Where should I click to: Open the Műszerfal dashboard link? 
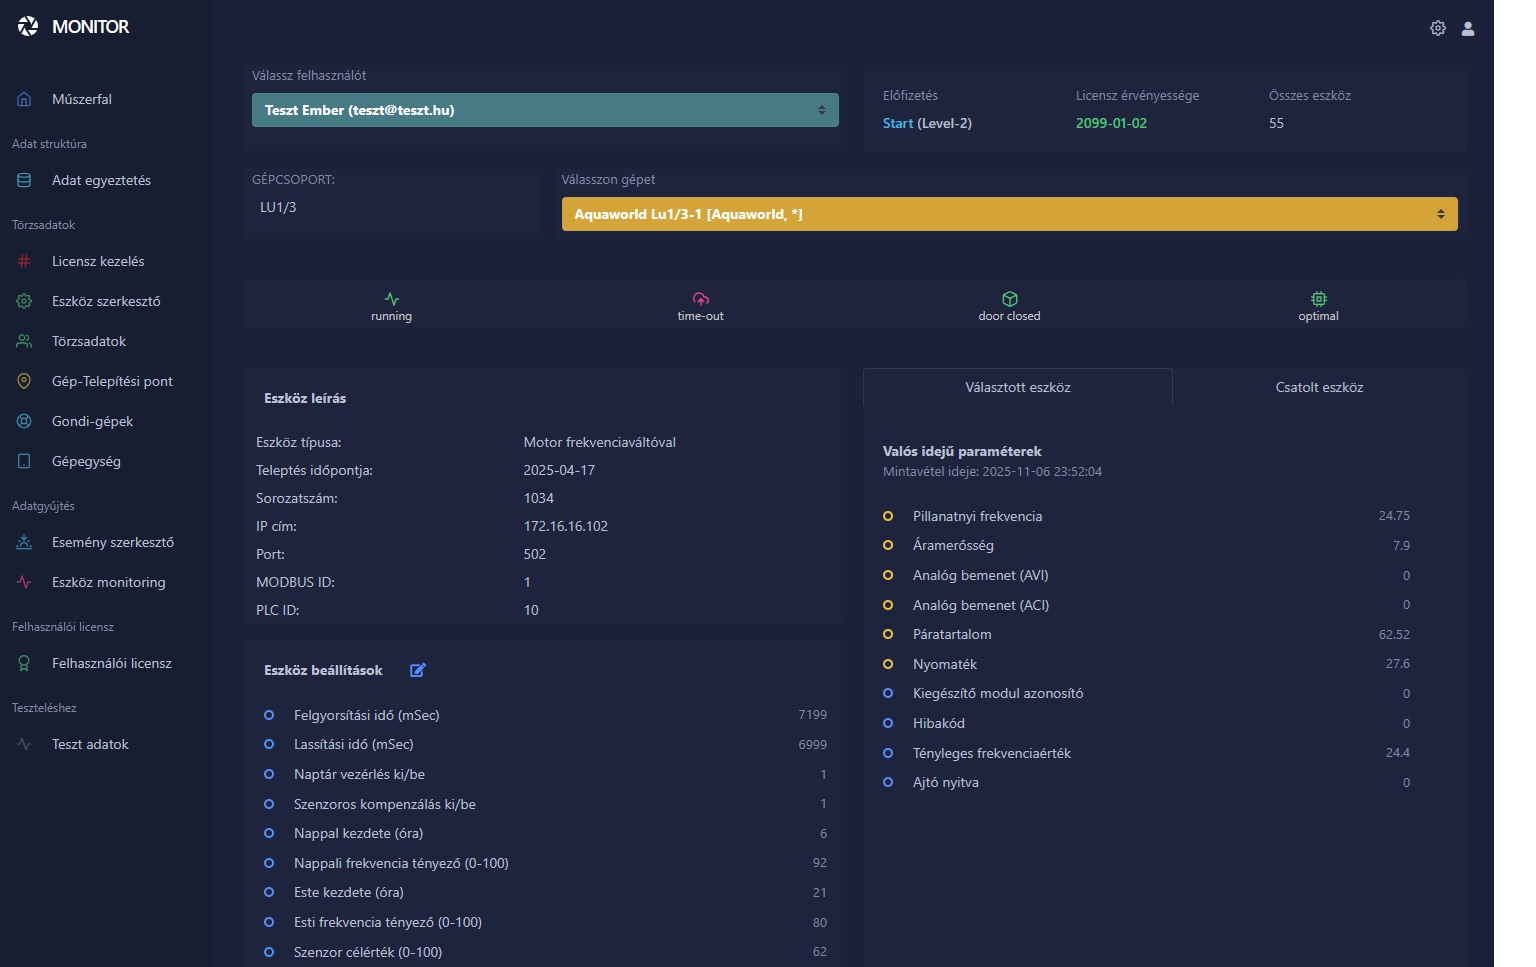[81, 99]
